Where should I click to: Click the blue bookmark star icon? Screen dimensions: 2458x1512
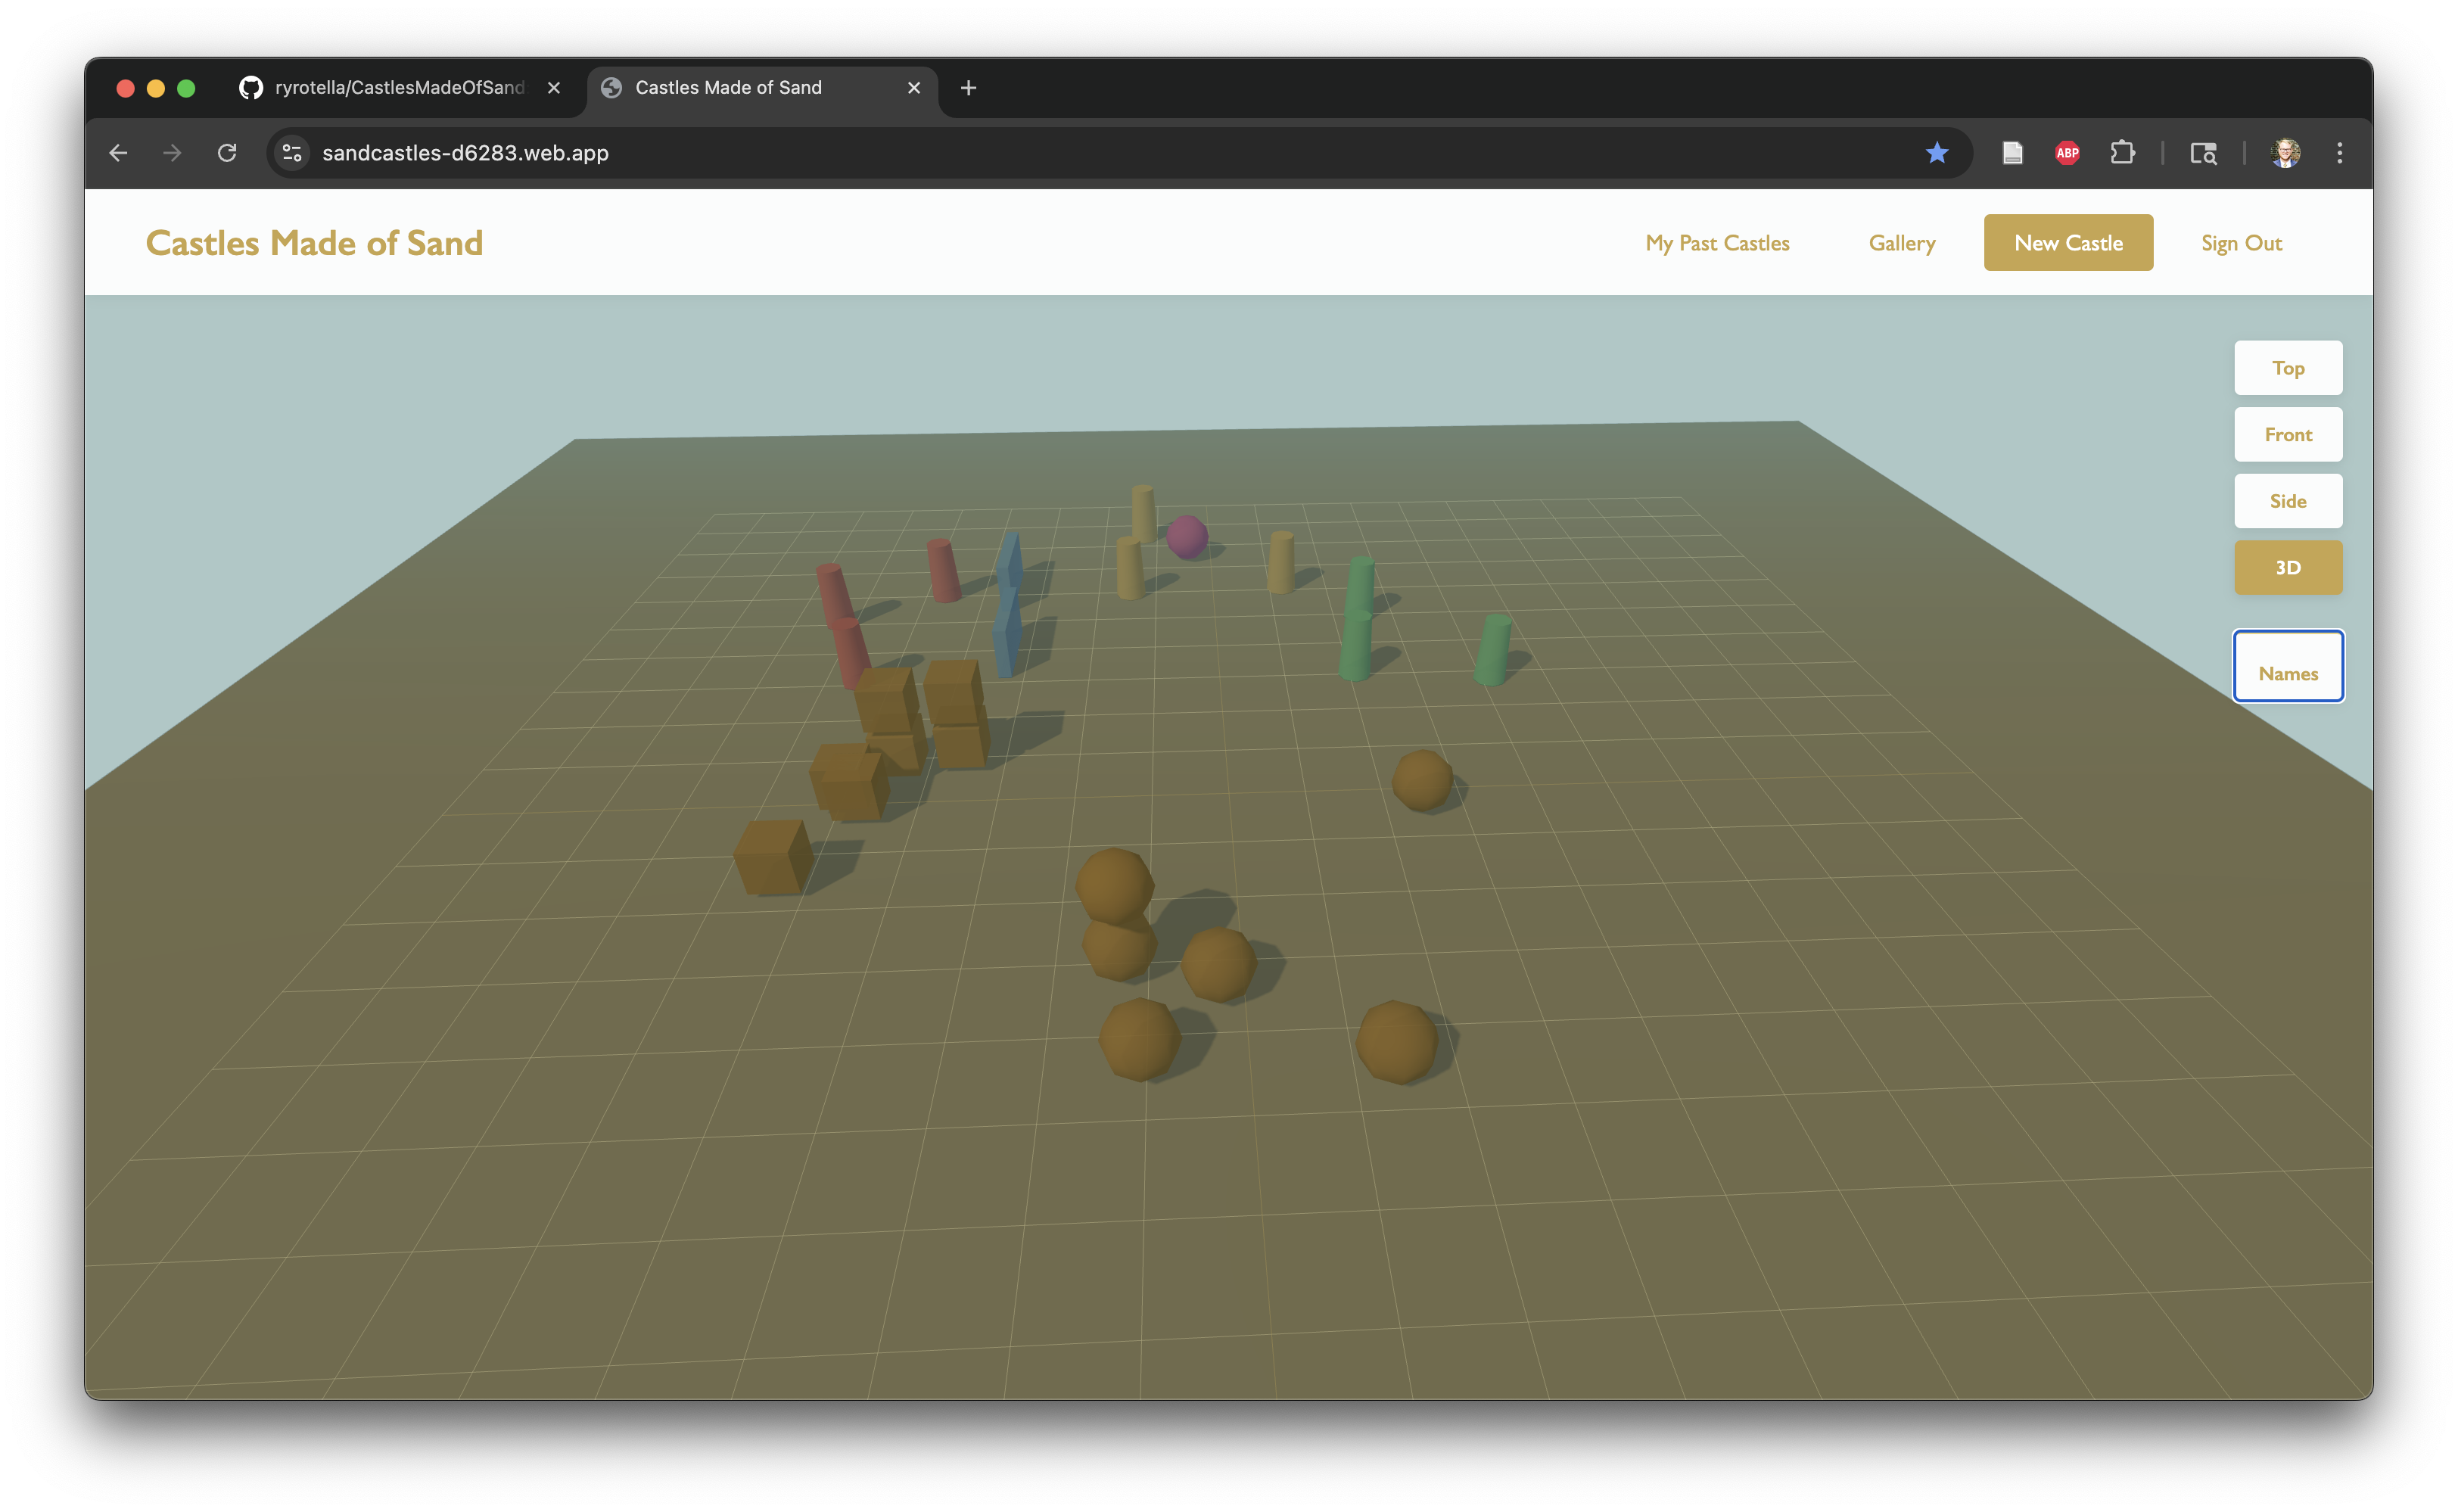1937,153
